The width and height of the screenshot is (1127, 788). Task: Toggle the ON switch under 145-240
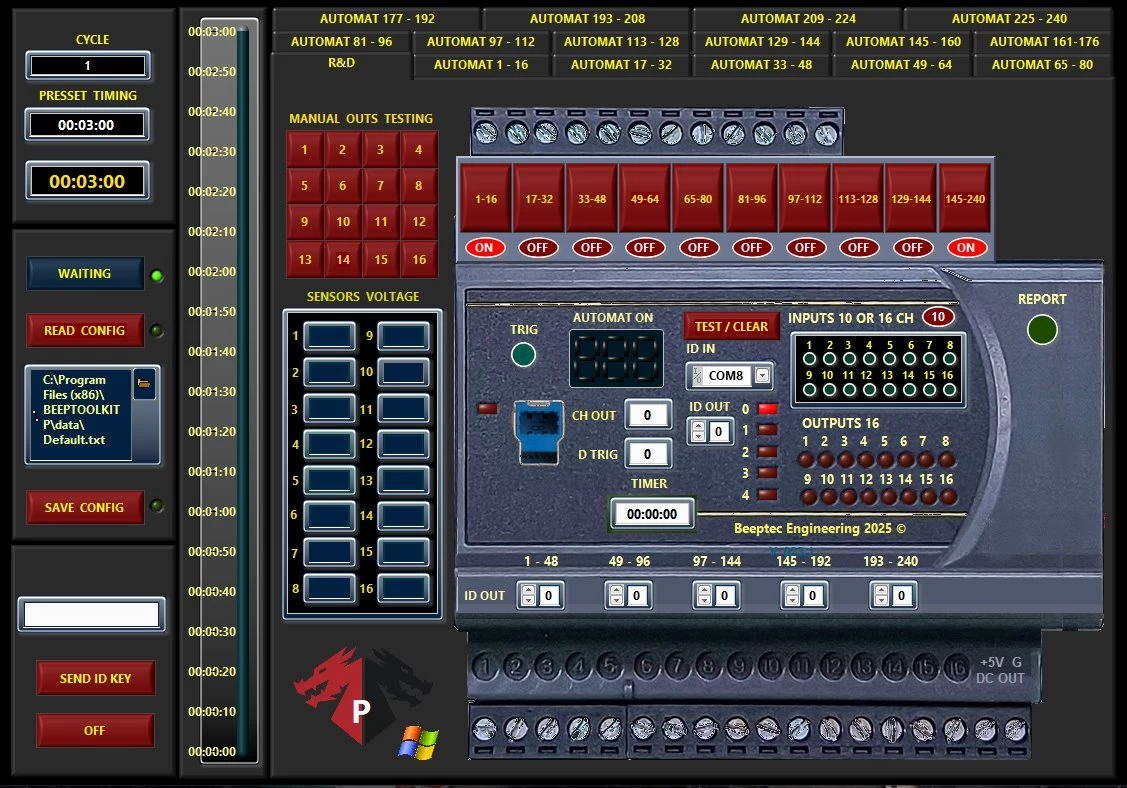click(965, 247)
